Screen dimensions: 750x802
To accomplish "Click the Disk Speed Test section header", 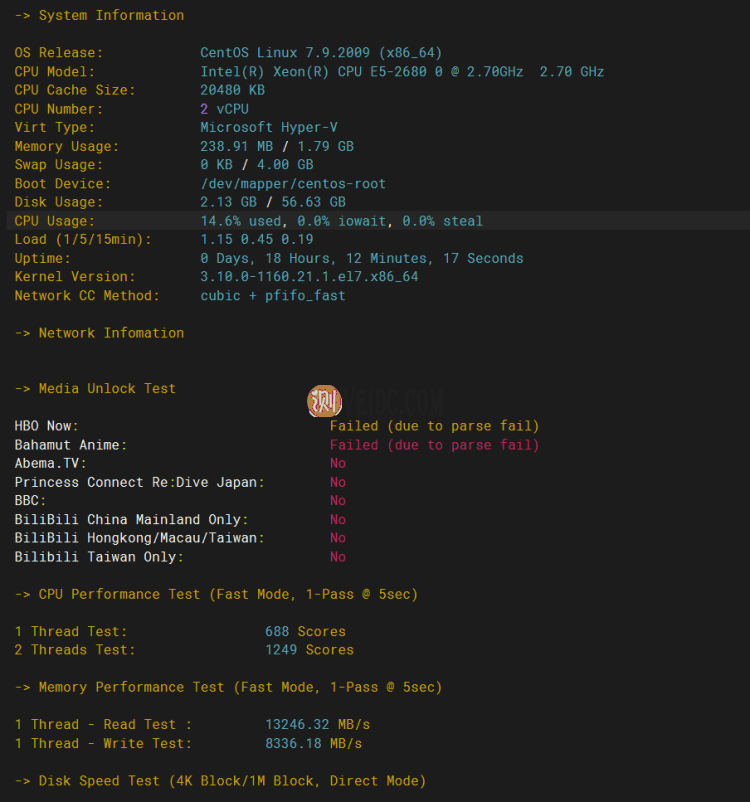I will click(x=220, y=781).
